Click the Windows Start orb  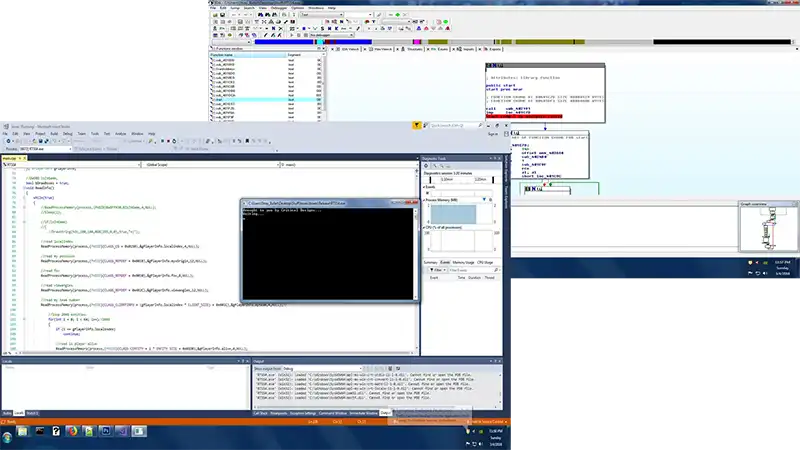7,437
